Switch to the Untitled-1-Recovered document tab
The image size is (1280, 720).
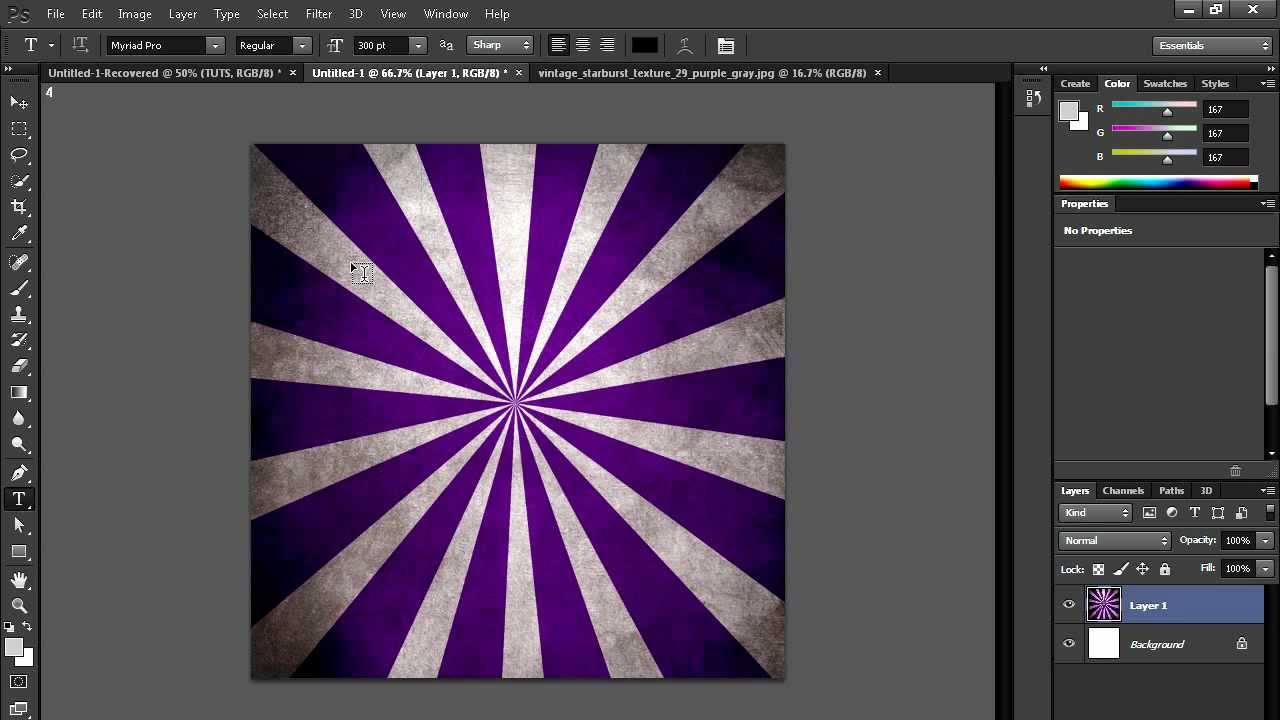(165, 73)
